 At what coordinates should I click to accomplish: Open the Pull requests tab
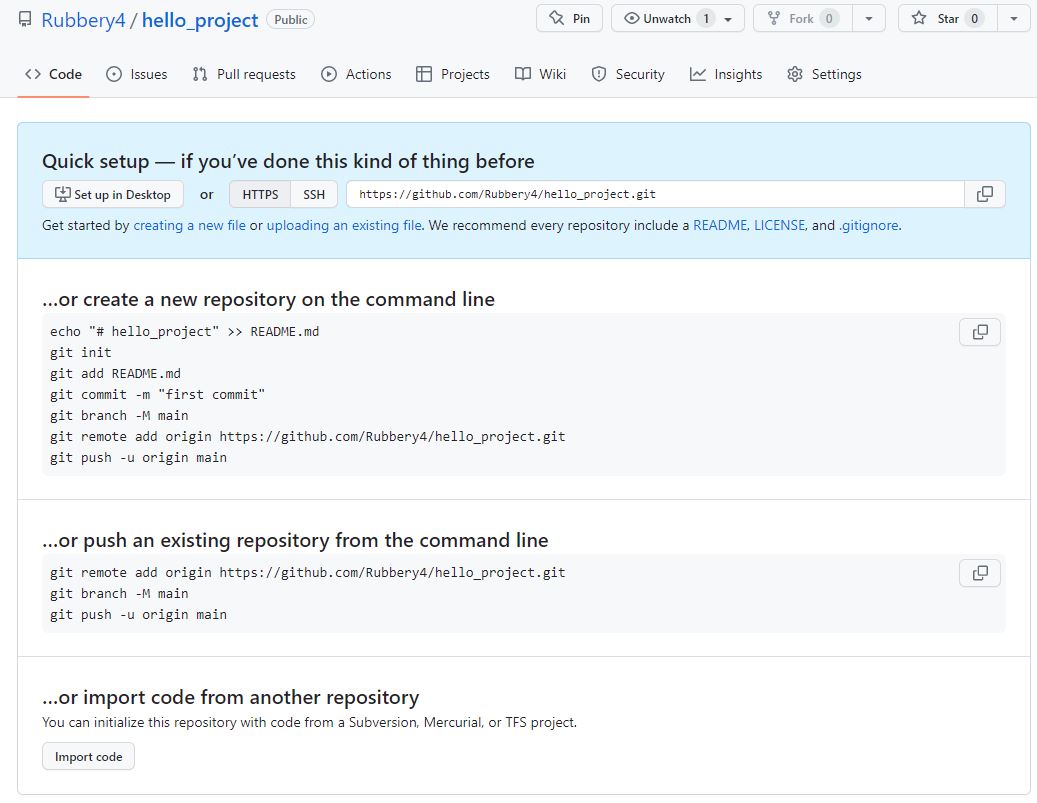244,74
